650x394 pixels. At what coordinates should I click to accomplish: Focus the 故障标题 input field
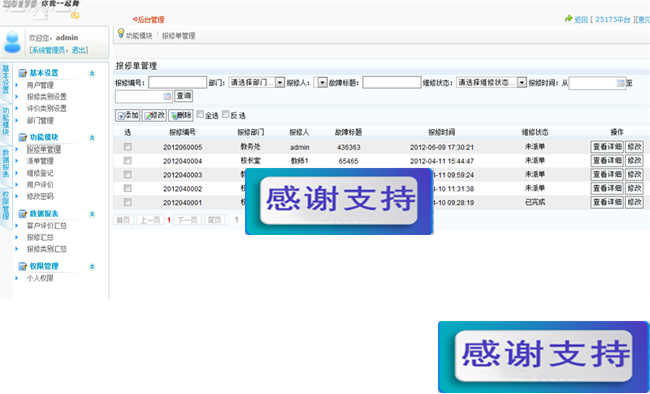(392, 83)
